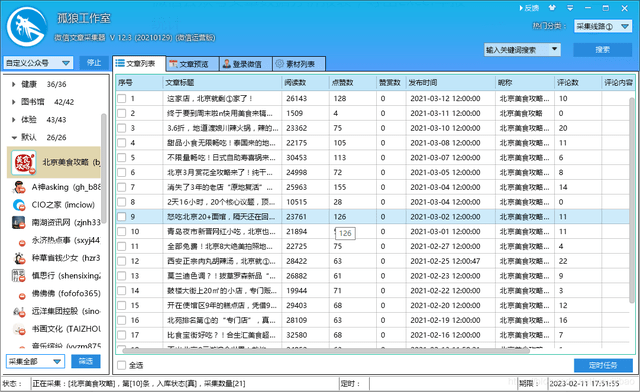Select 北京美食攻略 account avatar
Screen dimensions: 640x392
point(23,163)
